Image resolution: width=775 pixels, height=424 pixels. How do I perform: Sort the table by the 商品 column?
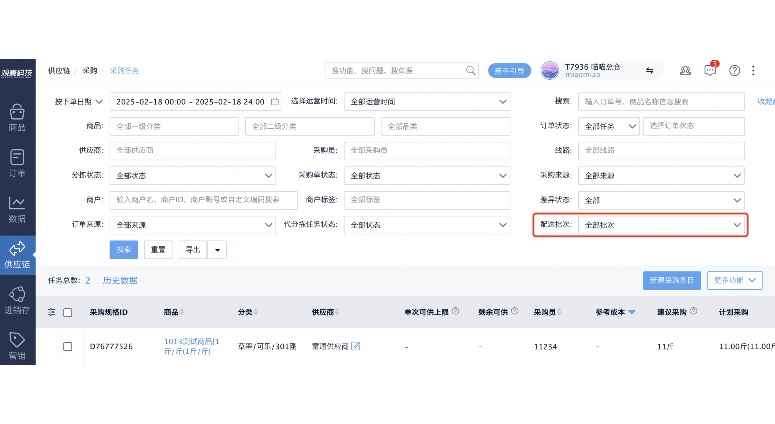click(x=181, y=312)
